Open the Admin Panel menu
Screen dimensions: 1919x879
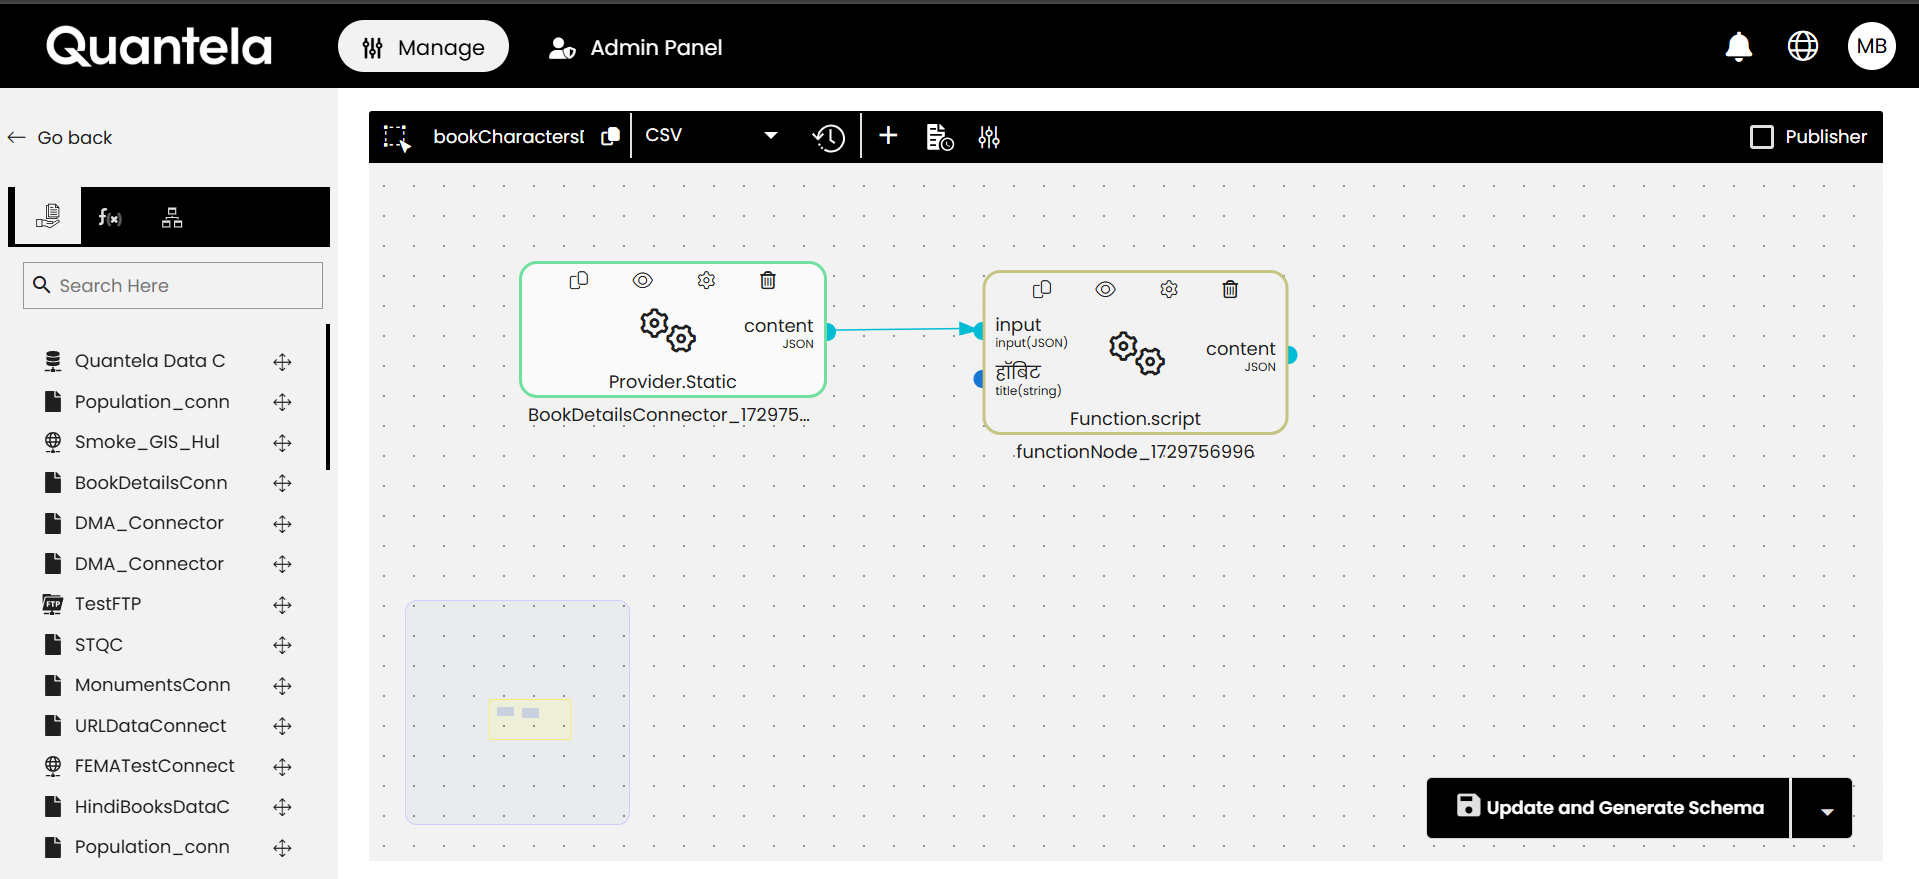tap(636, 48)
